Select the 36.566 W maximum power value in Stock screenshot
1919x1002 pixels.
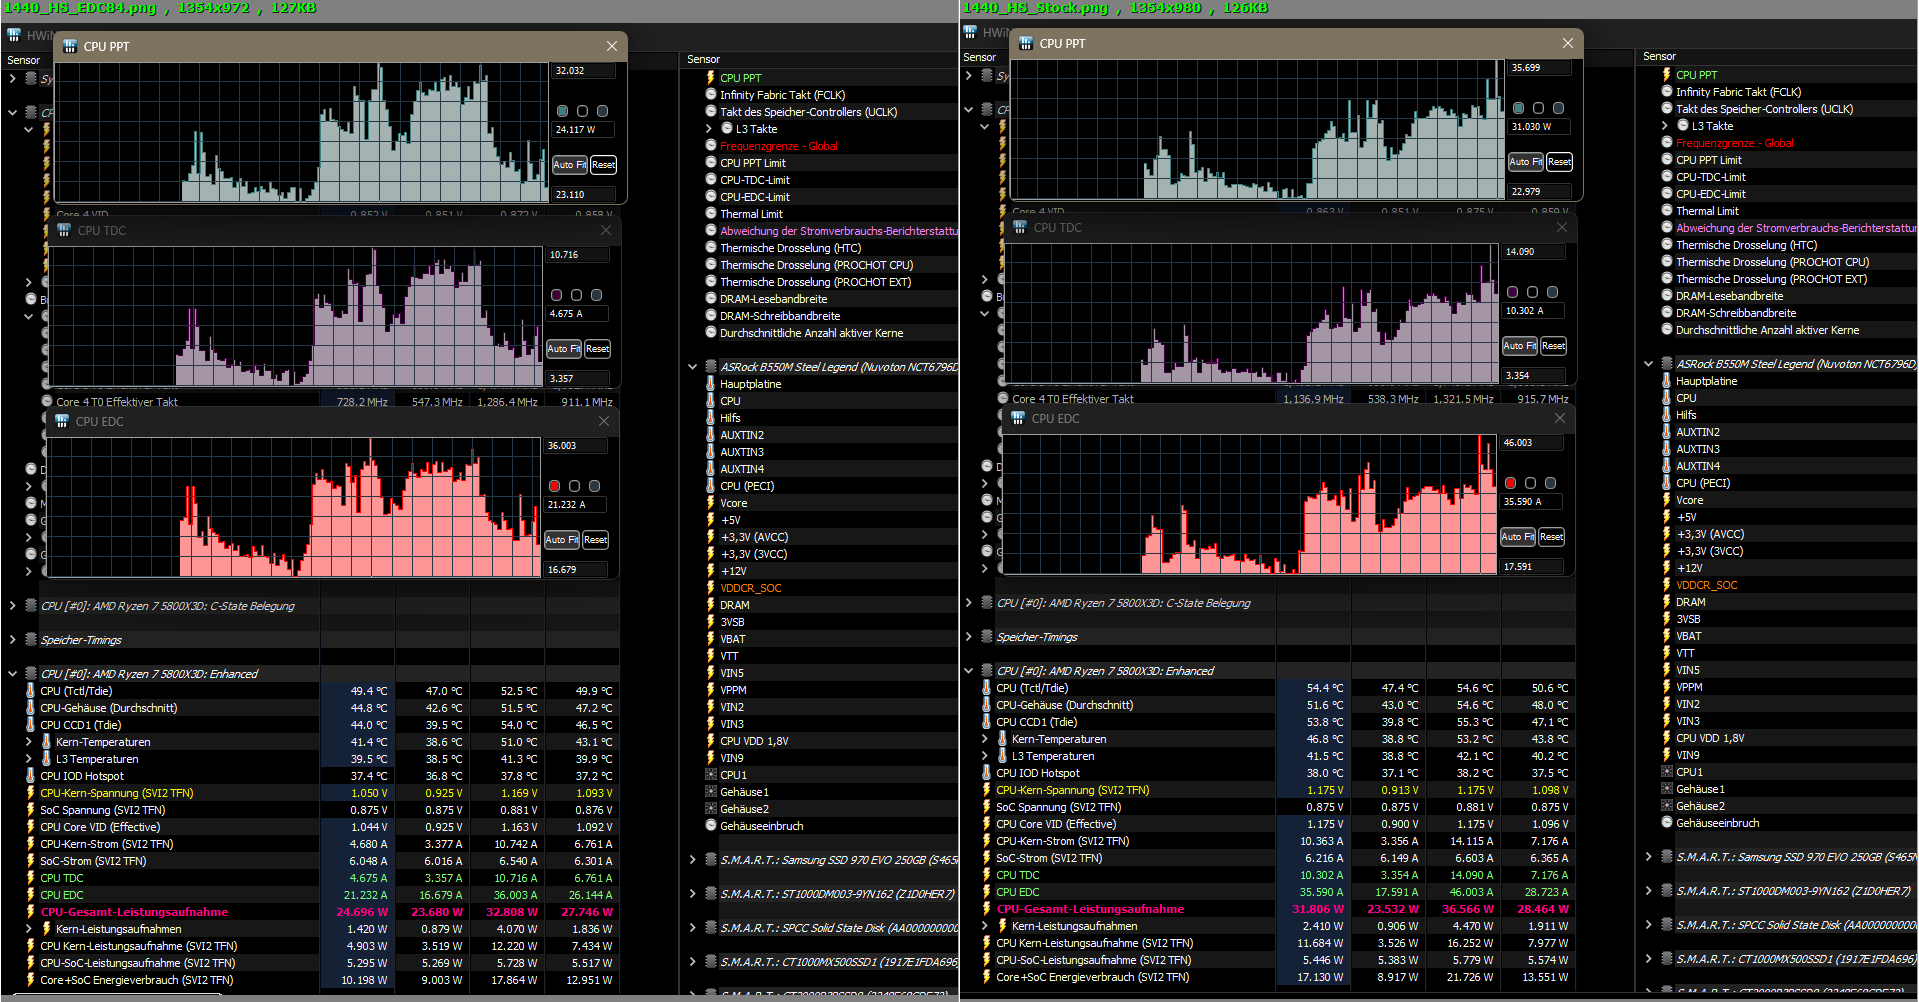coord(1461,909)
